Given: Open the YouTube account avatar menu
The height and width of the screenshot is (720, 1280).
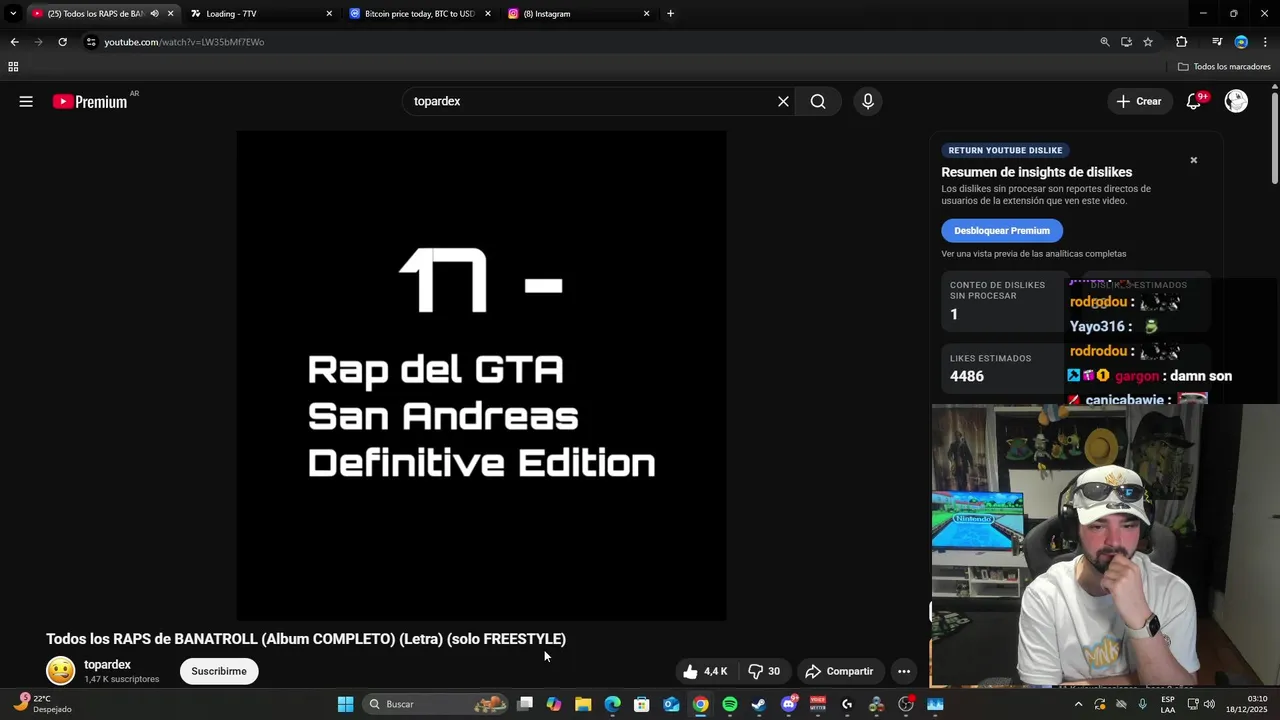Looking at the screenshot, I should [x=1236, y=101].
